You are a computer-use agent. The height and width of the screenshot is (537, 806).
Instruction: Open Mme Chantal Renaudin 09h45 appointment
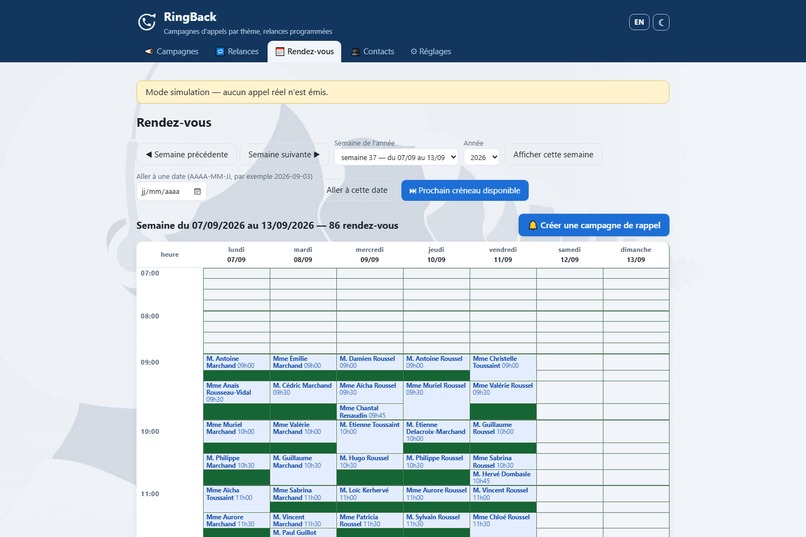coord(370,412)
